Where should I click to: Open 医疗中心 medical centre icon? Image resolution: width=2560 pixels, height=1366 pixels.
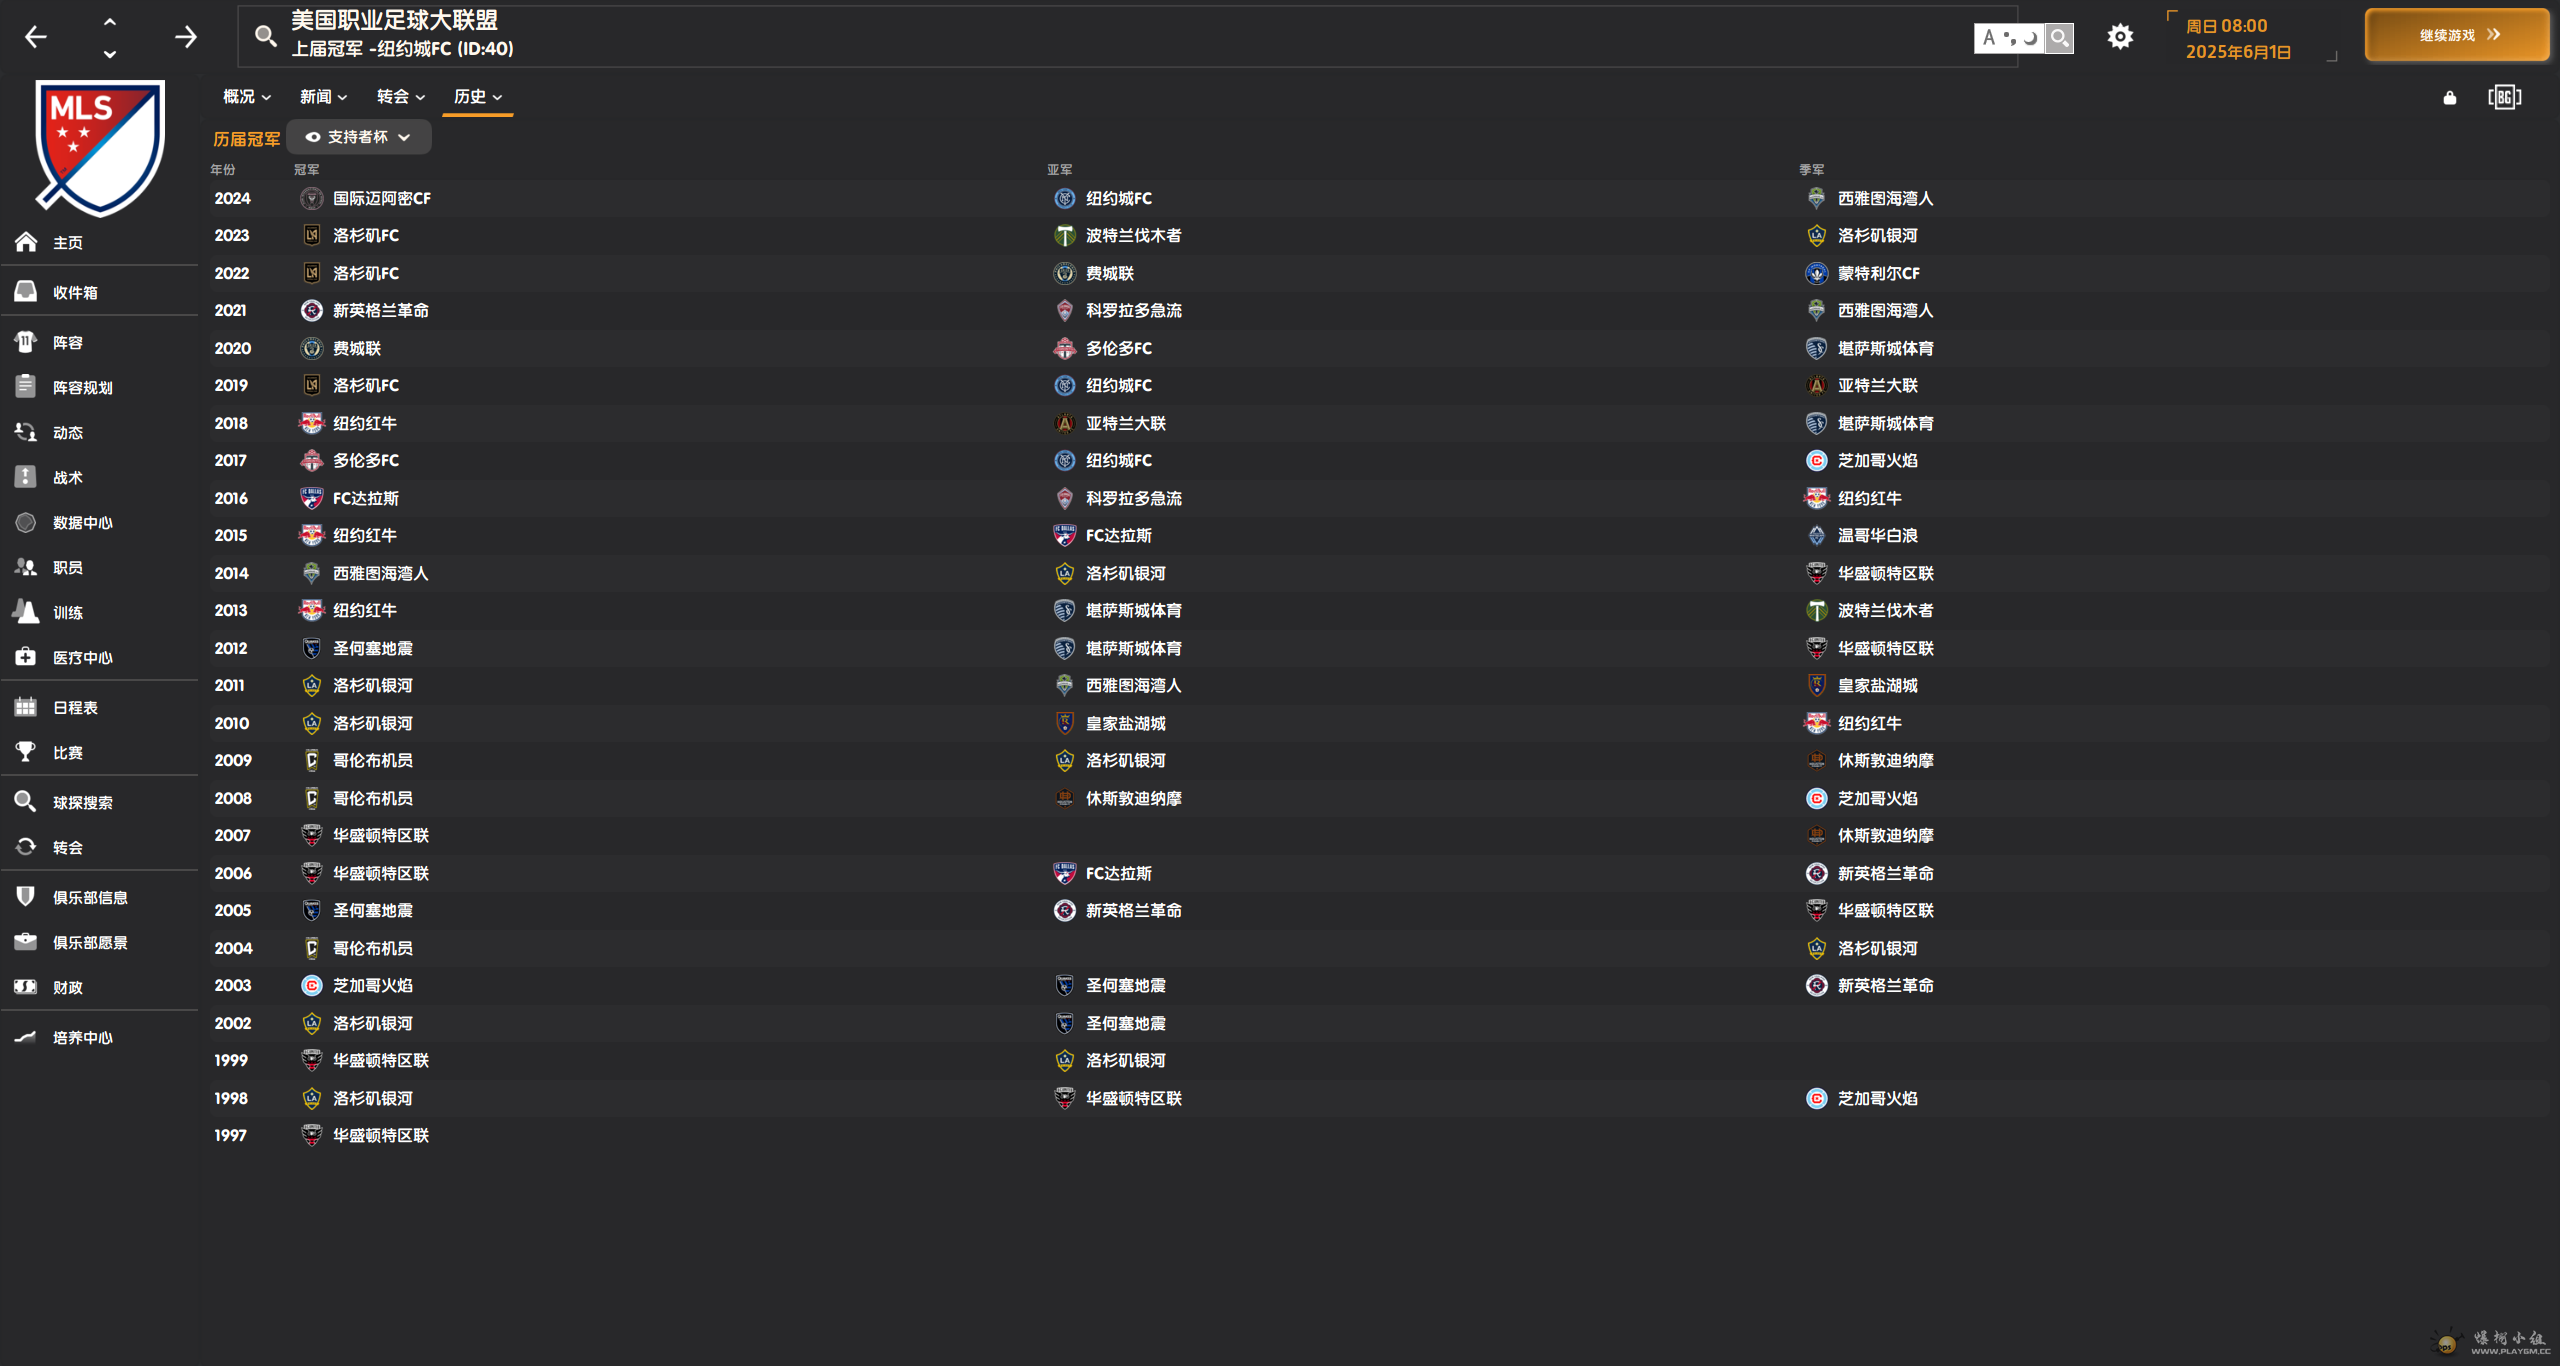26,657
